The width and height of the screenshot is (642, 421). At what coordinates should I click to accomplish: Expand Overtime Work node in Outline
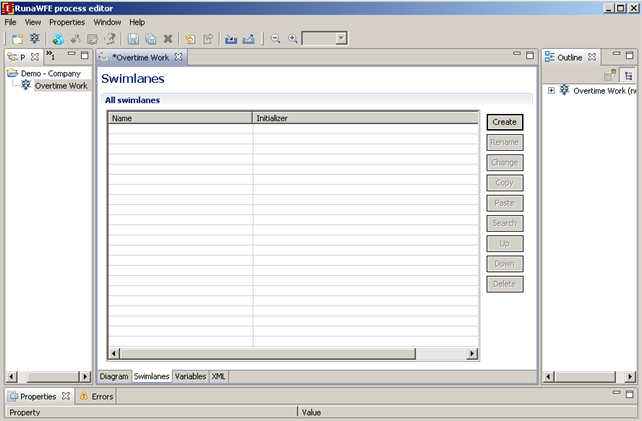coord(551,91)
